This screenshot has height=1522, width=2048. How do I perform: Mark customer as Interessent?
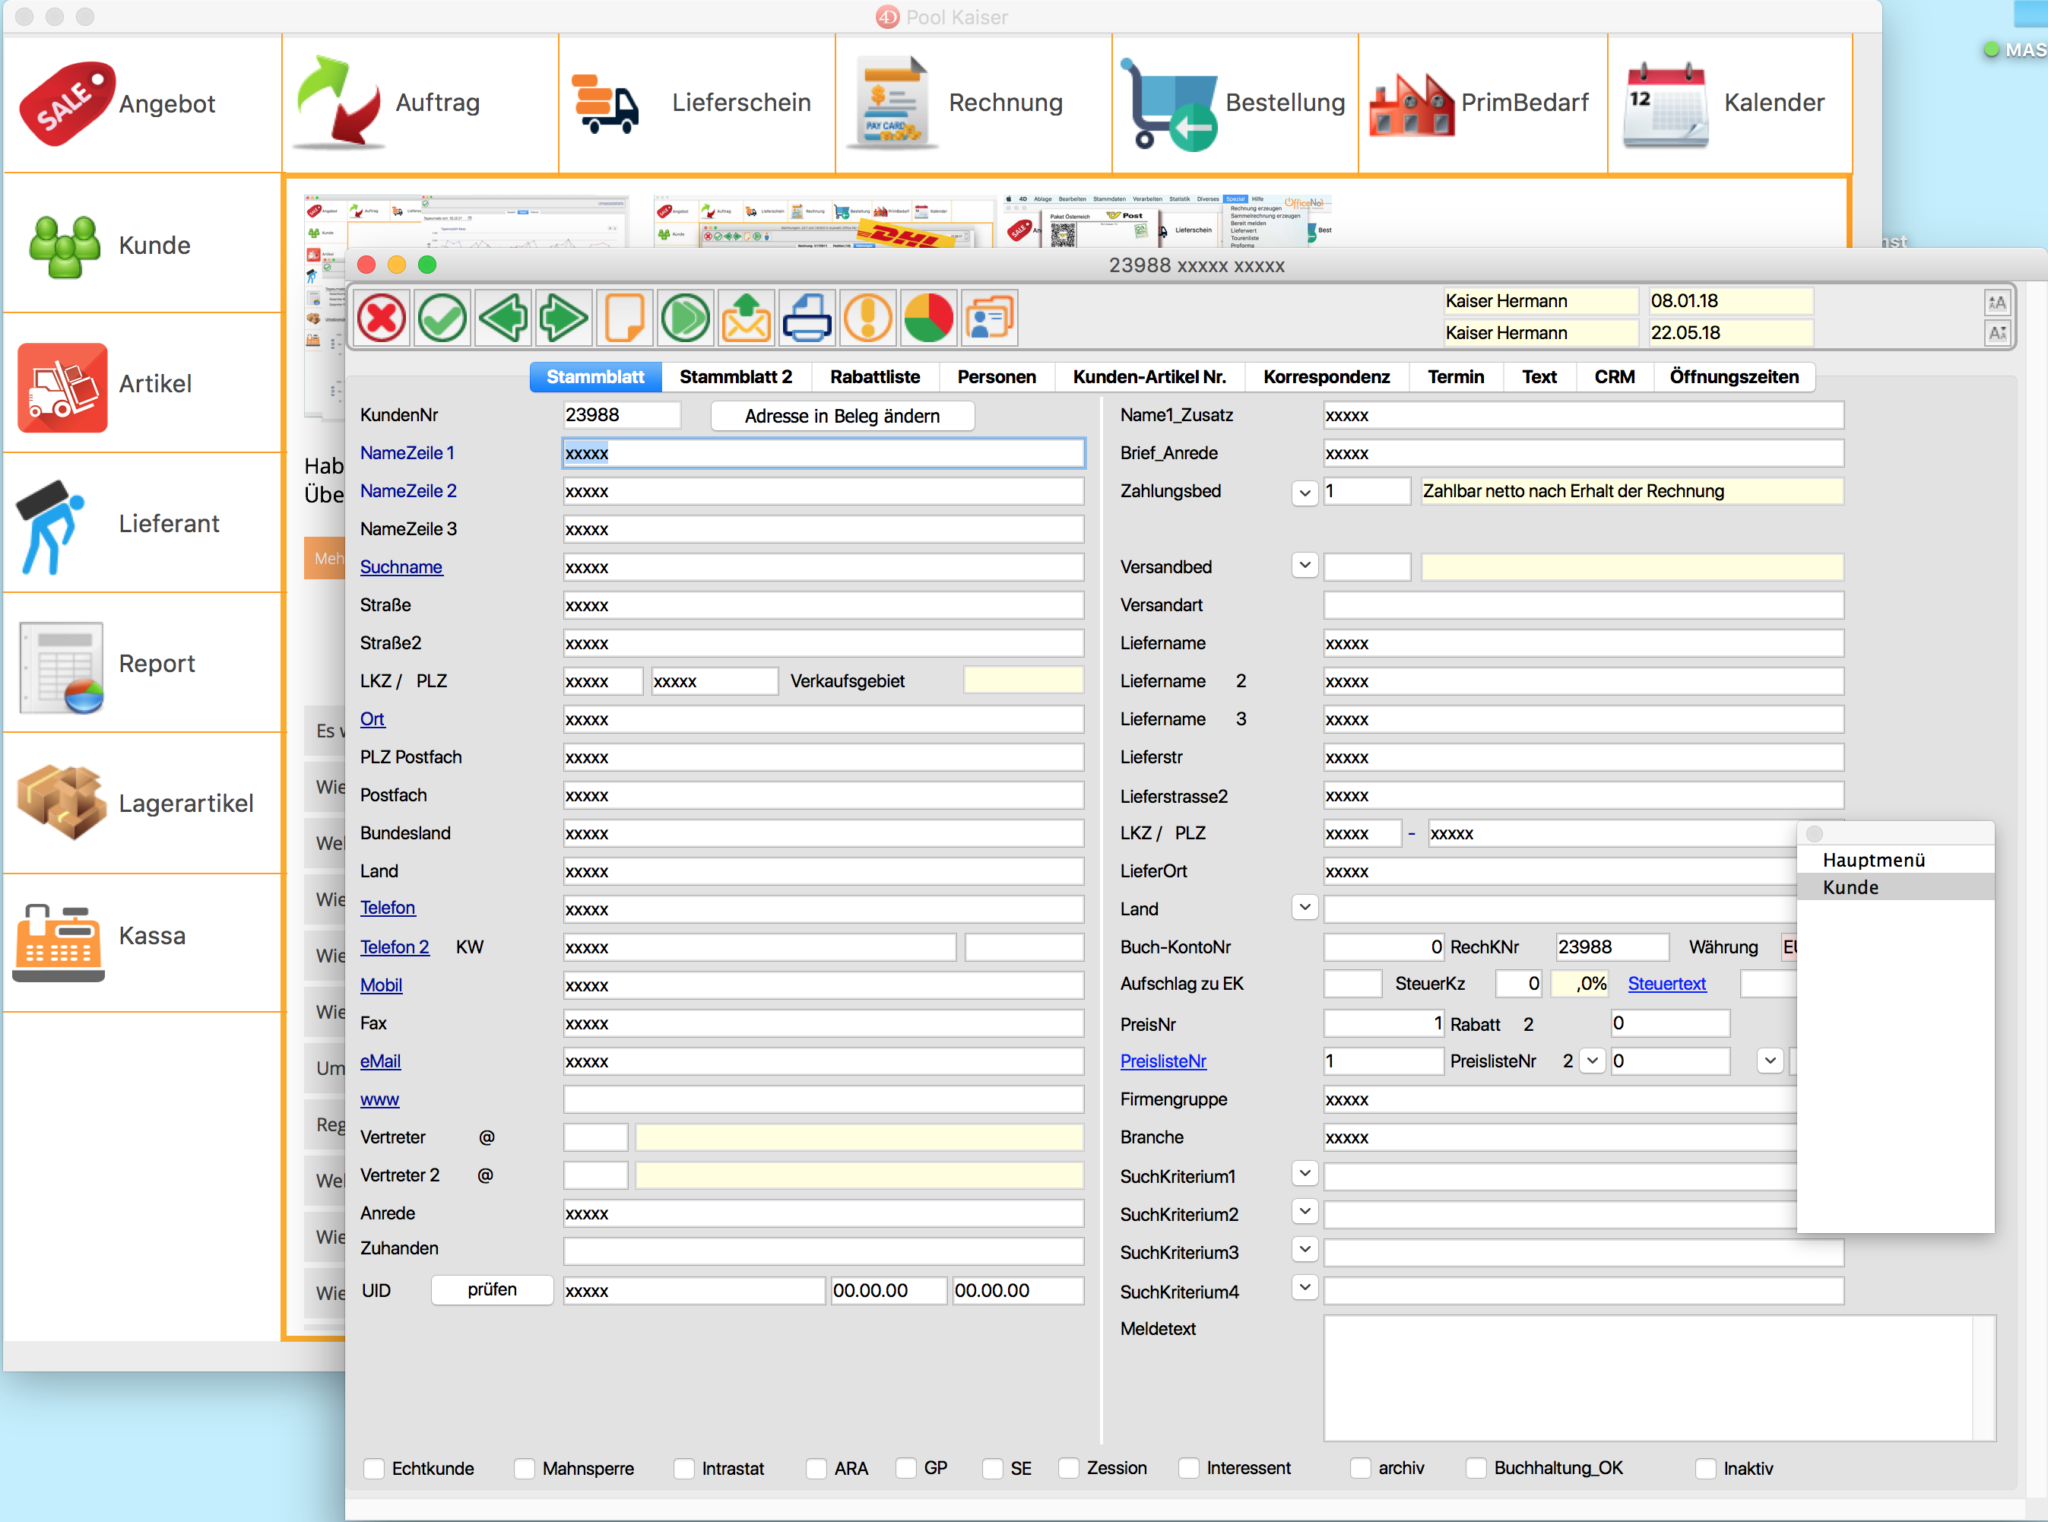tap(1188, 1468)
